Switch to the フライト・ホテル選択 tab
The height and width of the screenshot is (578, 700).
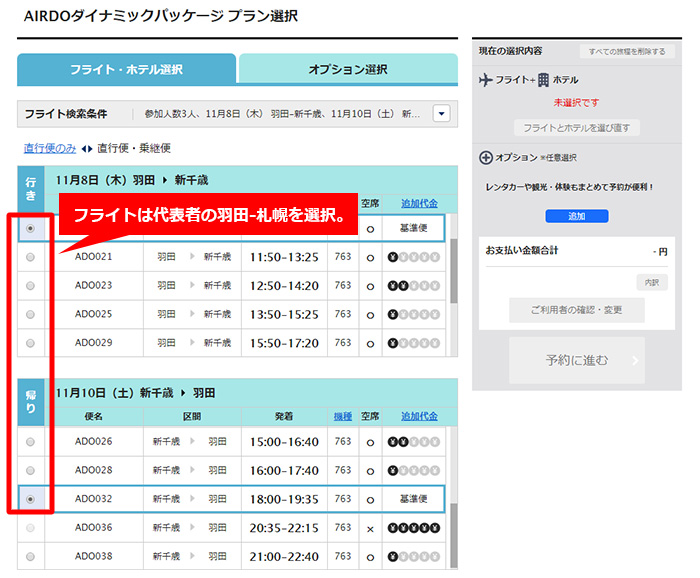(126, 69)
